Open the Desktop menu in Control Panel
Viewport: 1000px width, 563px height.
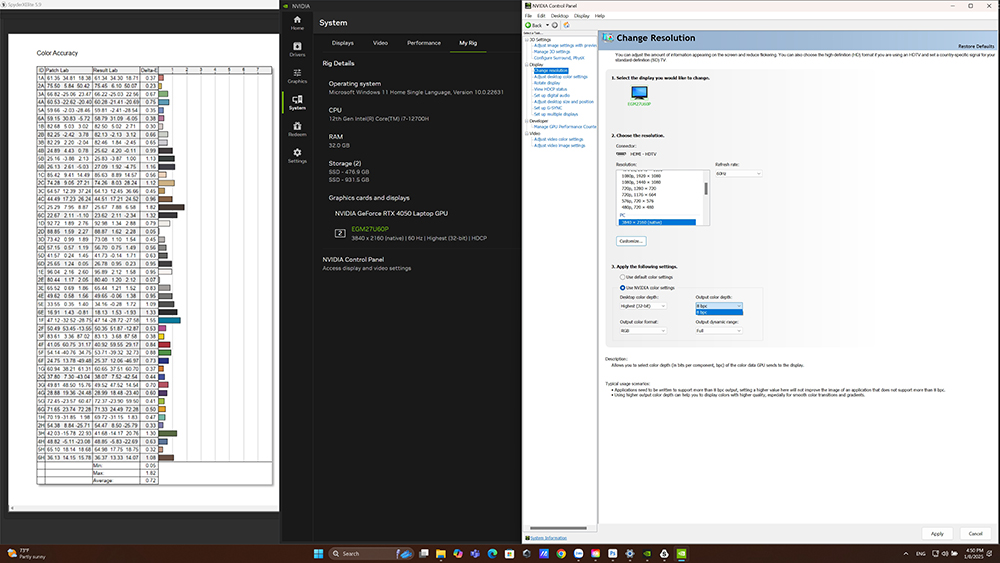(559, 16)
